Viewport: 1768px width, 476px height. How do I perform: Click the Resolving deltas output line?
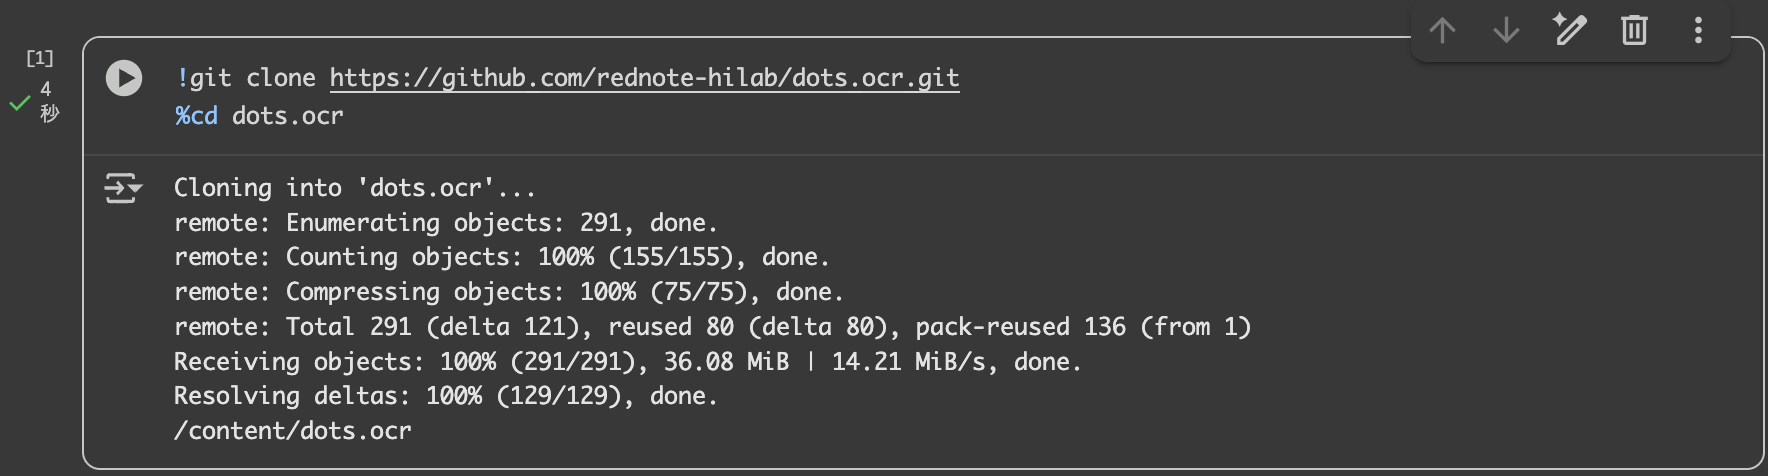pos(445,396)
